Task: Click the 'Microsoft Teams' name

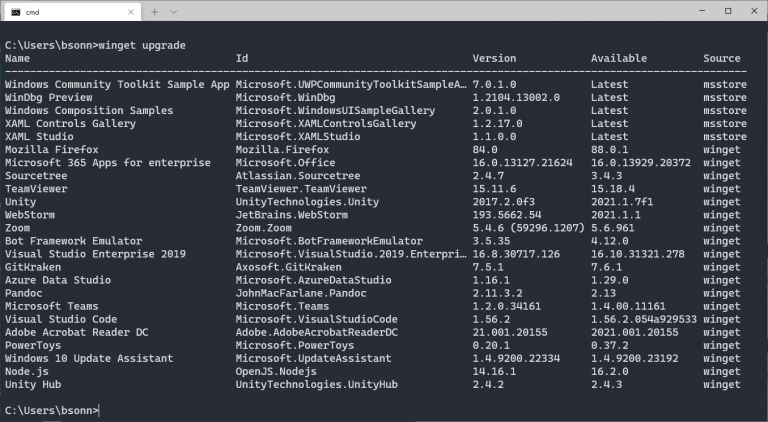Action: click(51, 306)
